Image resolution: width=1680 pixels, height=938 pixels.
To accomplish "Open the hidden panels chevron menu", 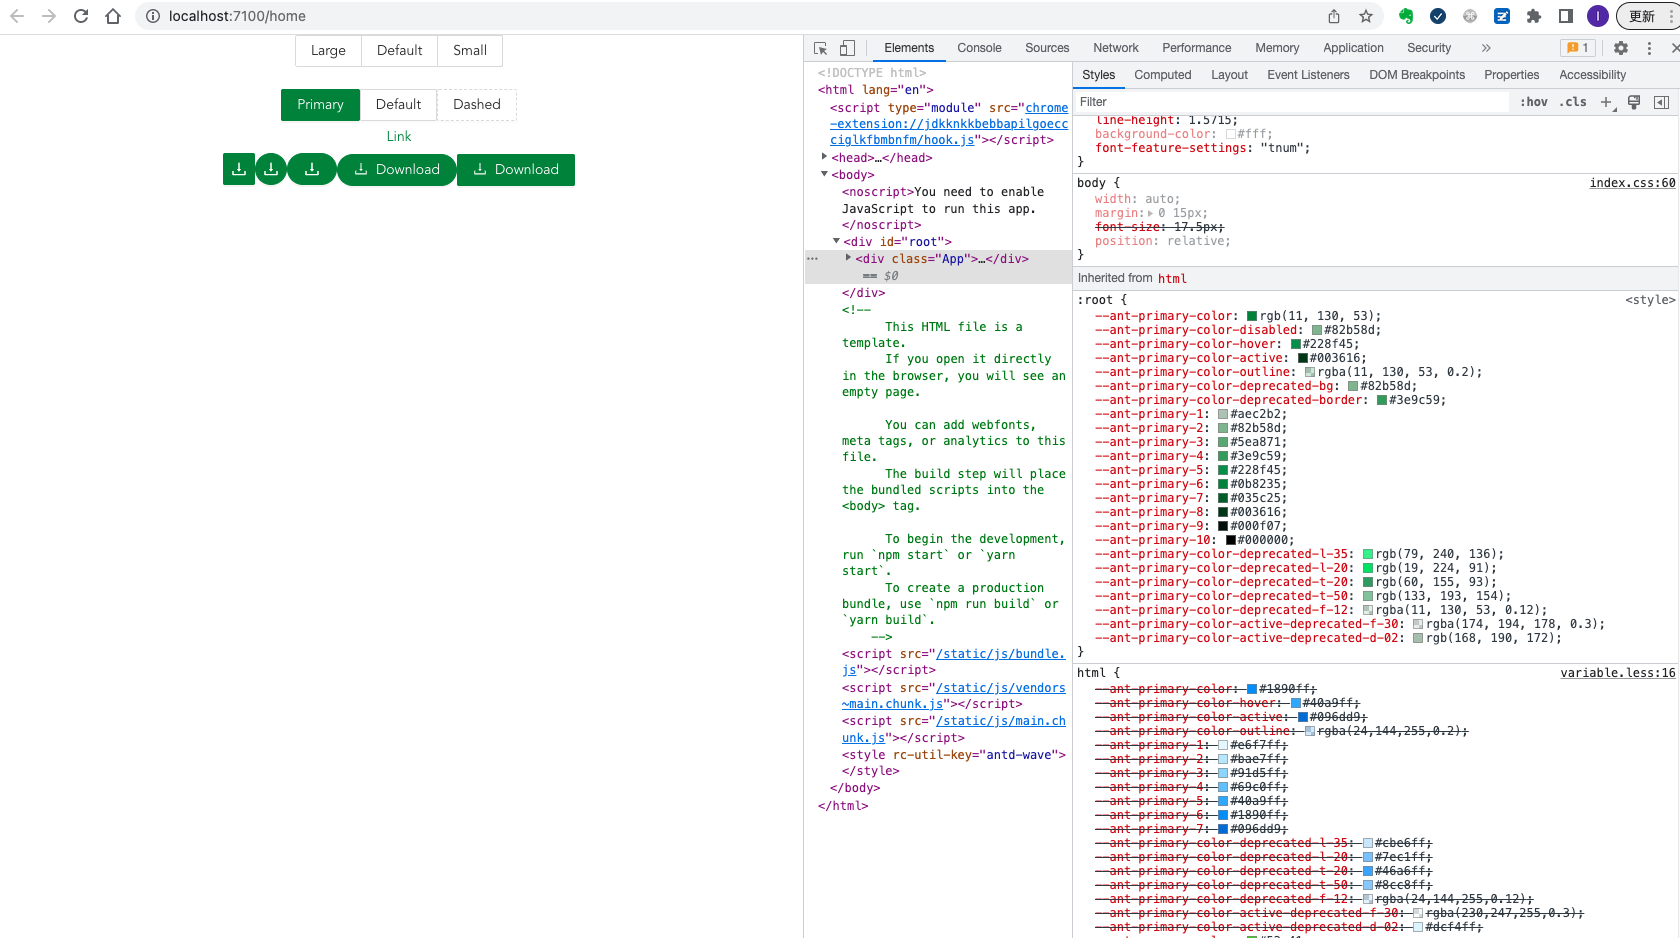I will pos(1487,47).
